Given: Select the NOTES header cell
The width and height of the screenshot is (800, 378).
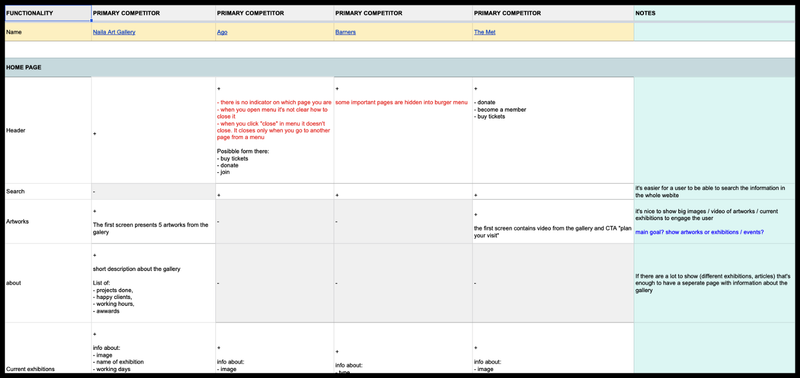Looking at the screenshot, I should click(x=714, y=13).
